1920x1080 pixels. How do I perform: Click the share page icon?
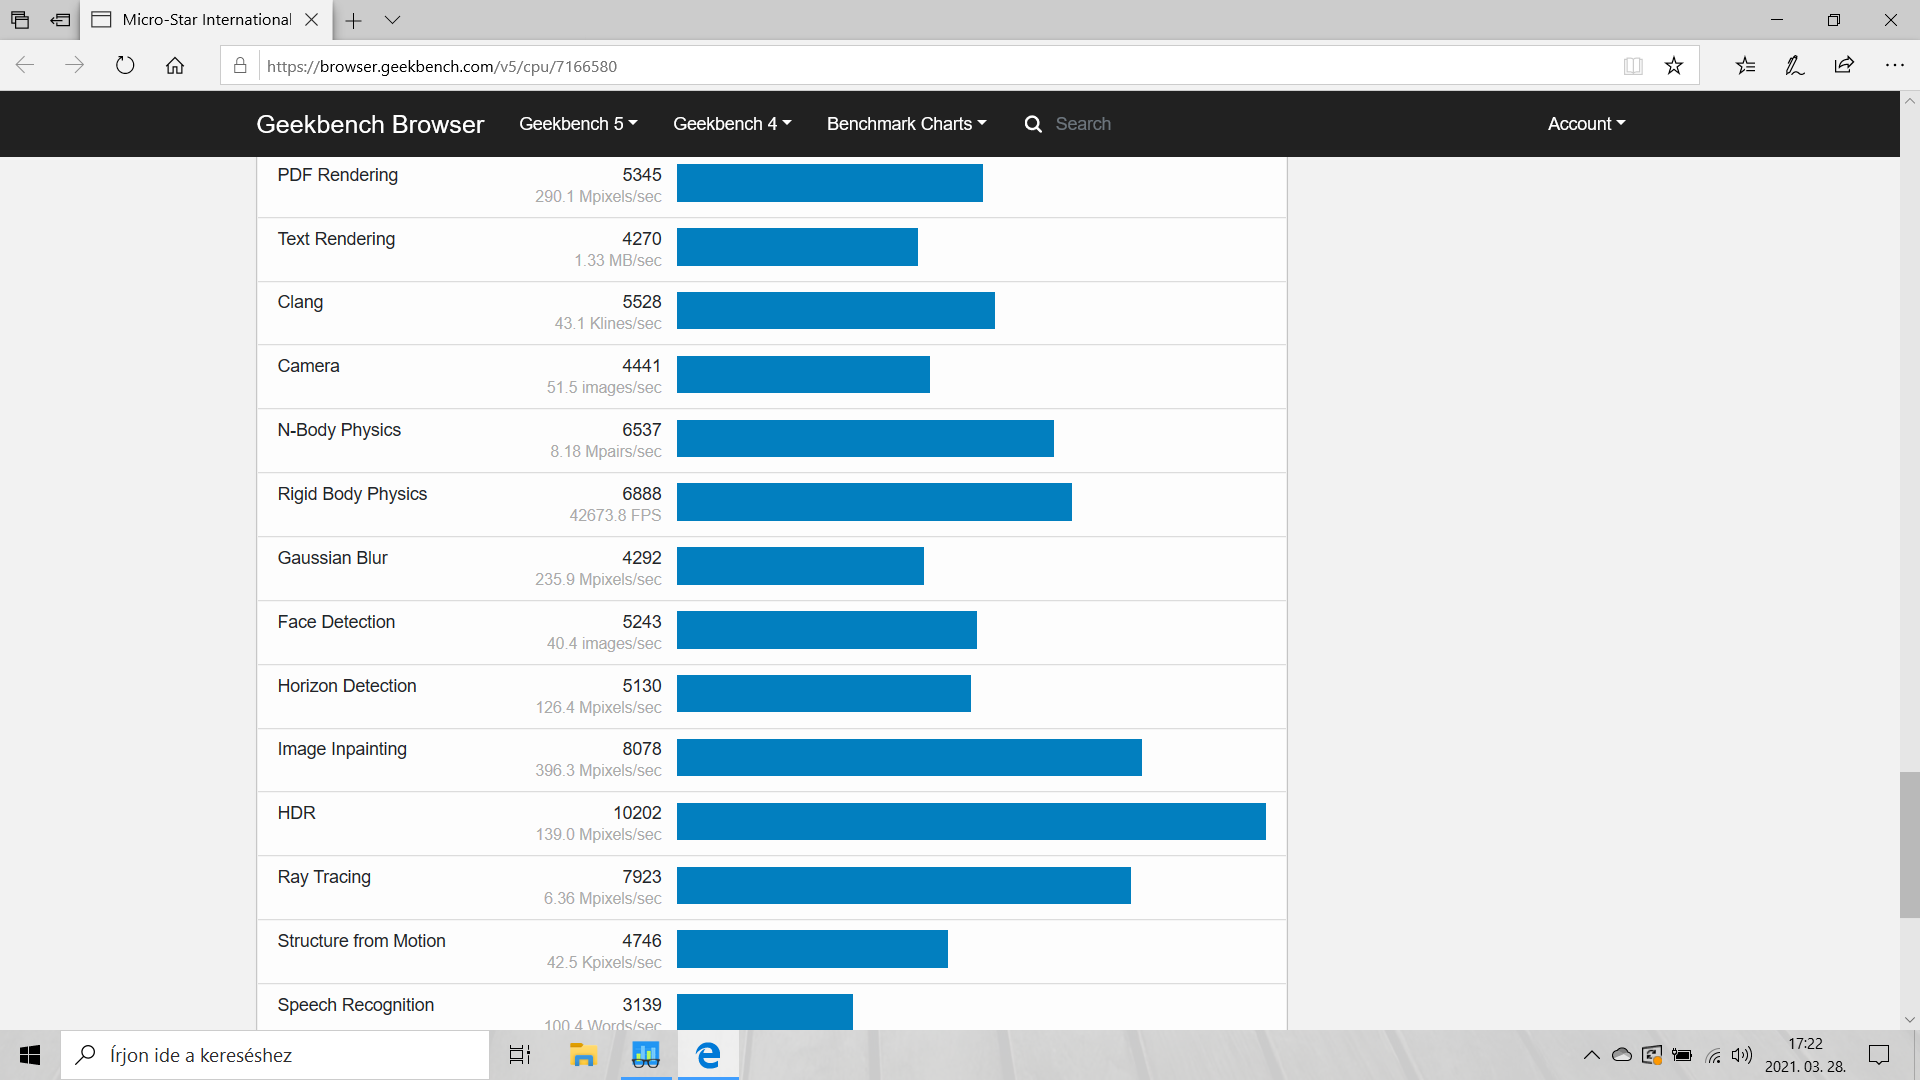pos(1844,66)
